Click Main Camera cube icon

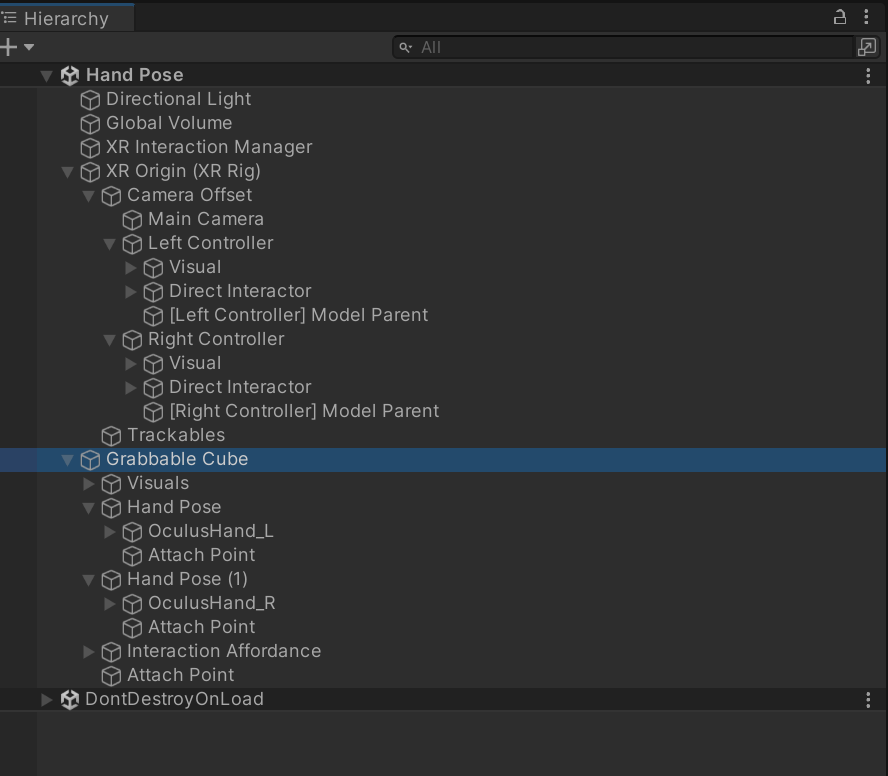[x=132, y=220]
